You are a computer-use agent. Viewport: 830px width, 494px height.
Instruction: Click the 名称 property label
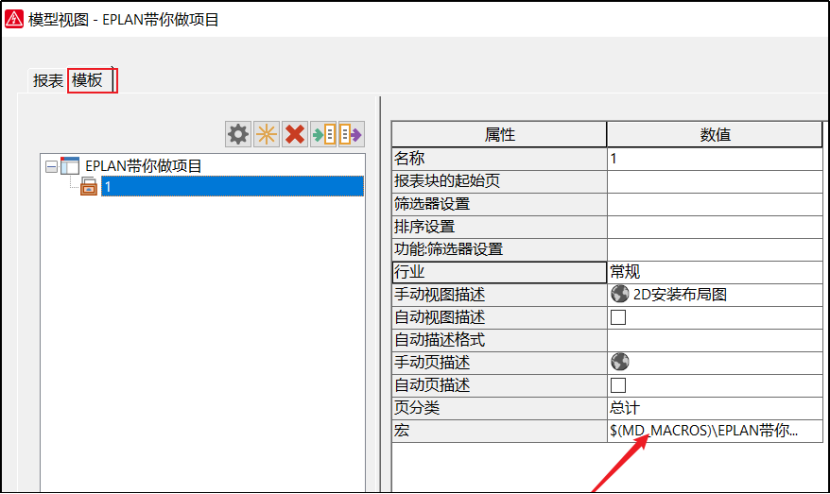coord(409,158)
